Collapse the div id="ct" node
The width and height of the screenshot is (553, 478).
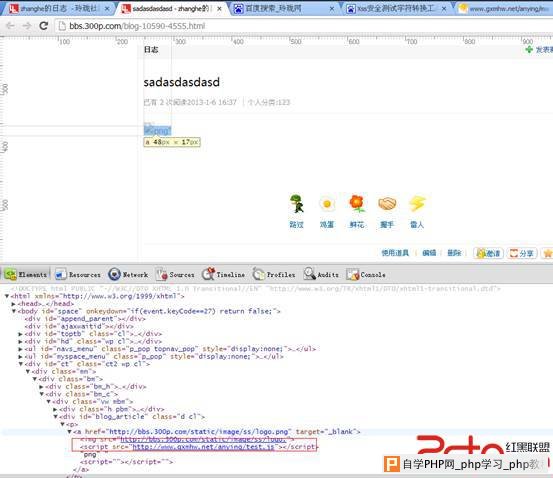21,364
